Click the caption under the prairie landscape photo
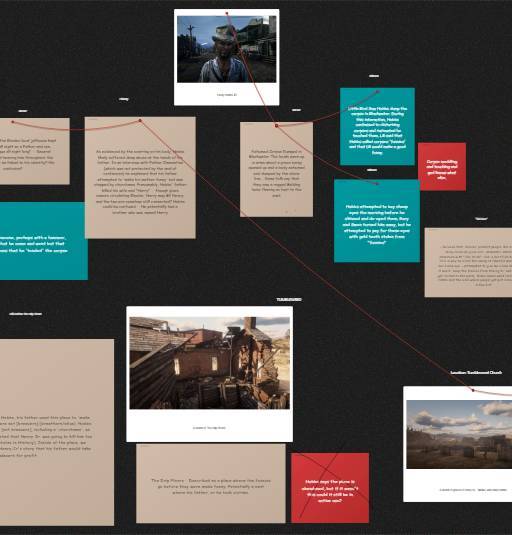512x535 pixels. 473,490
